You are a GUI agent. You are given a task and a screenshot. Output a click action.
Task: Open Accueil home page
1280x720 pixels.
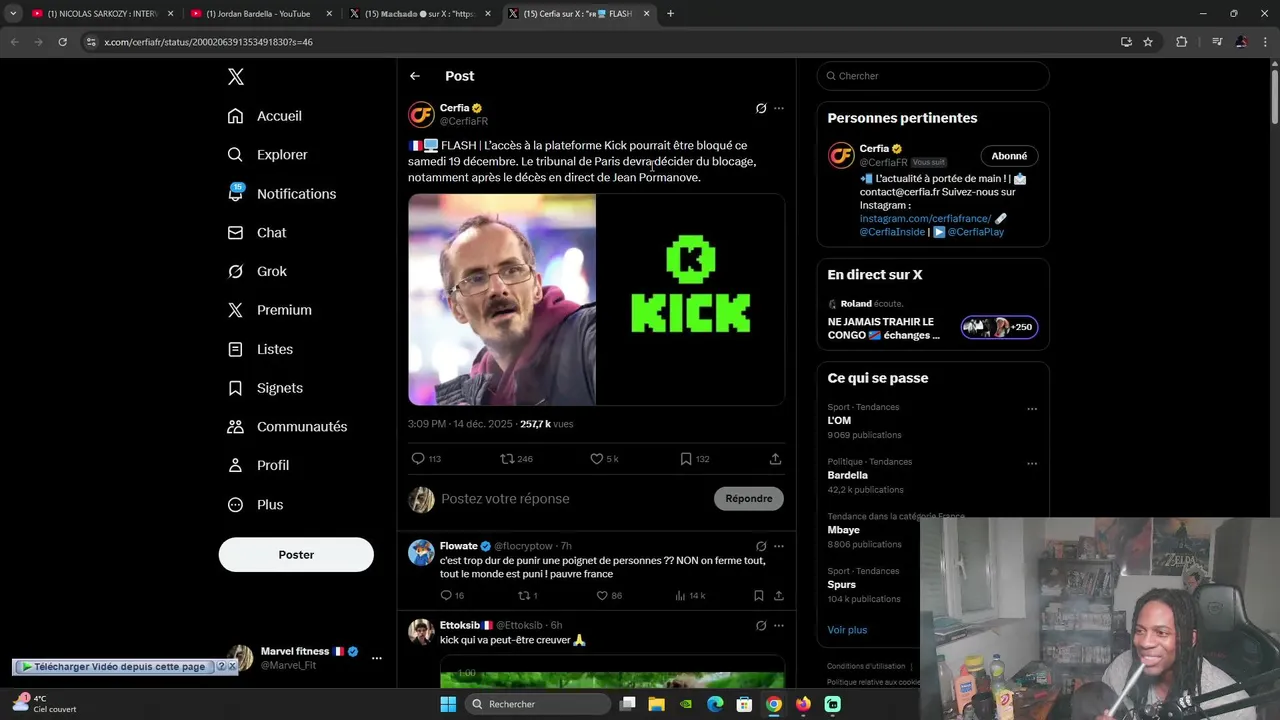(x=265, y=116)
